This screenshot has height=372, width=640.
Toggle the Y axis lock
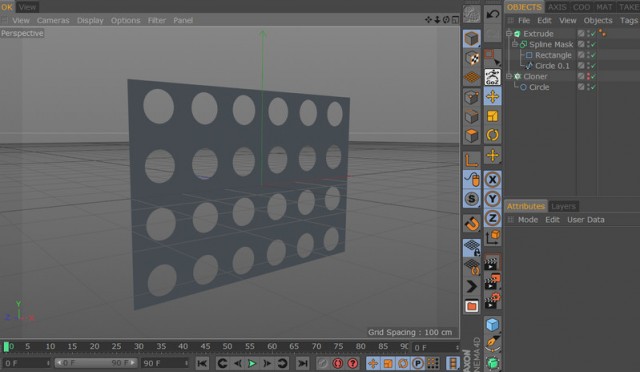click(x=493, y=199)
